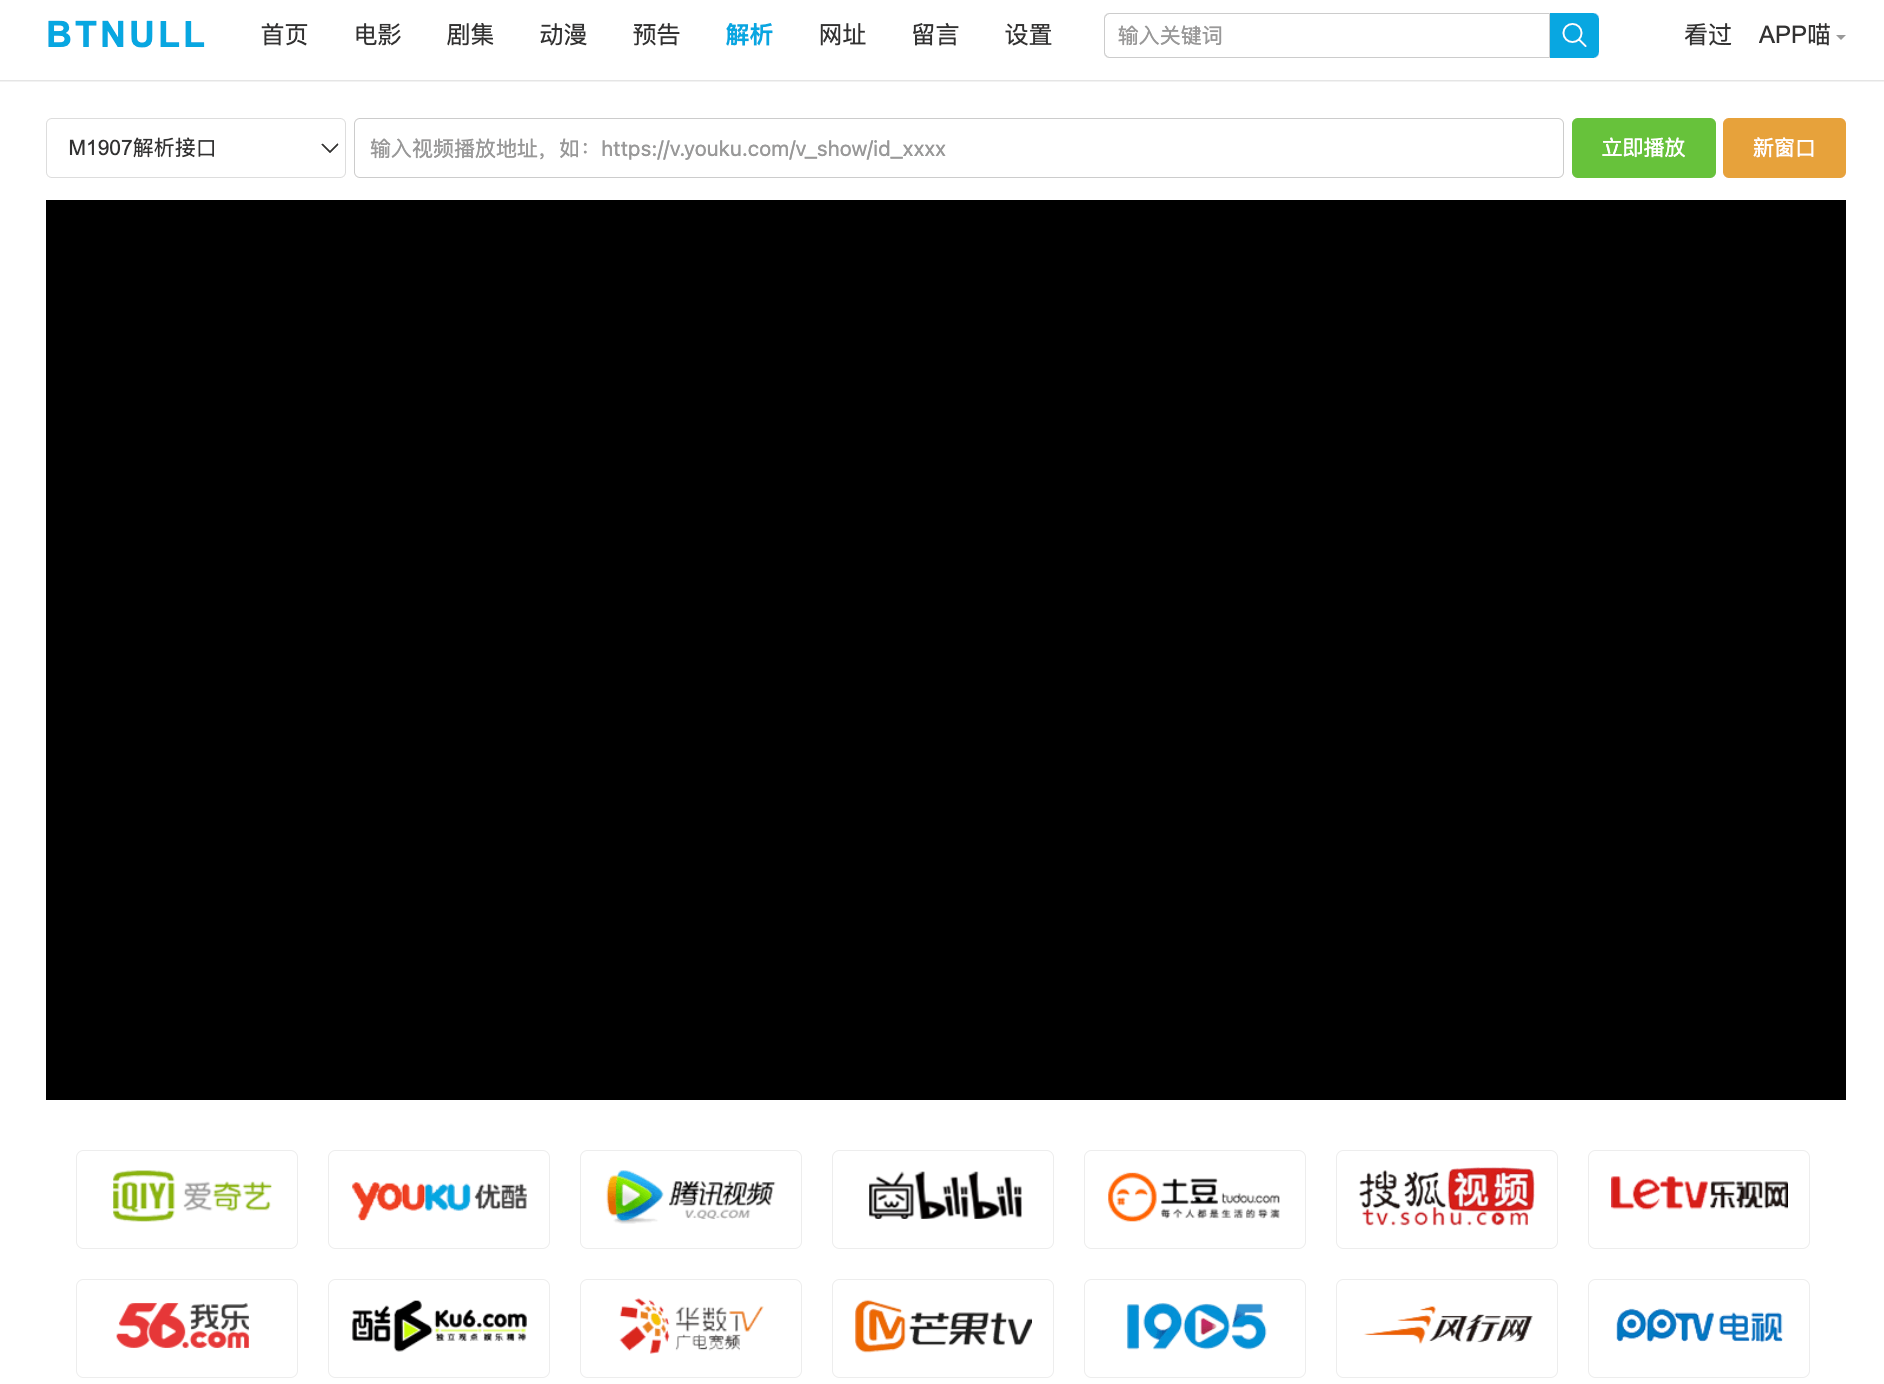Open the M1907解析接口 interface selector
Image resolution: width=1884 pixels, height=1384 pixels.
point(195,147)
